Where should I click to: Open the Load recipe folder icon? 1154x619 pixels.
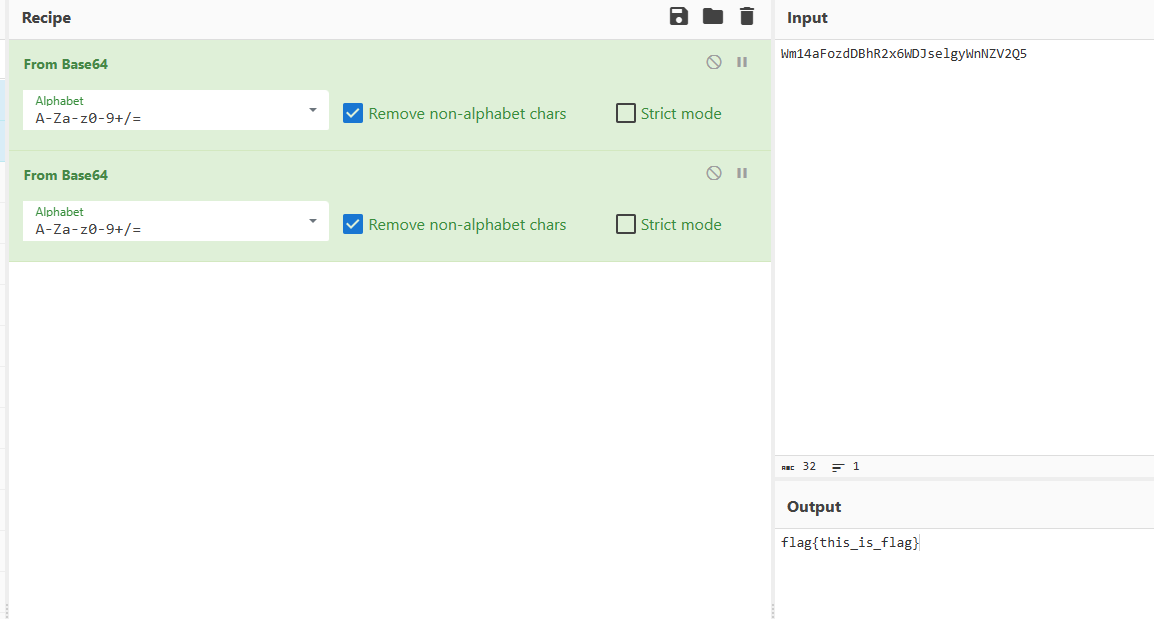pyautogui.click(x=713, y=16)
